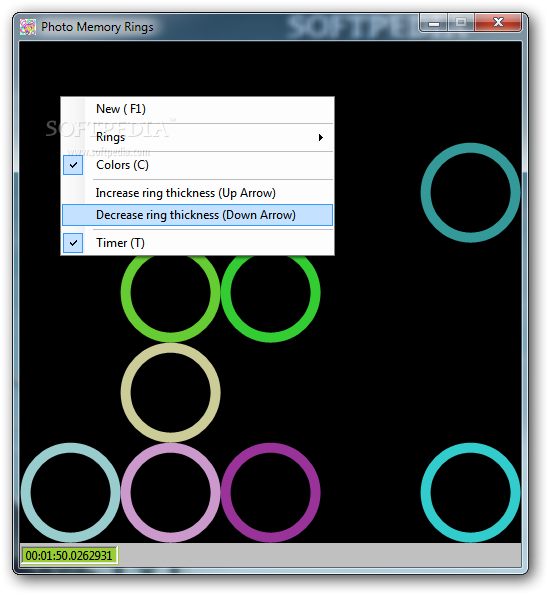Click the beige ring
The image size is (549, 595).
tap(170, 392)
